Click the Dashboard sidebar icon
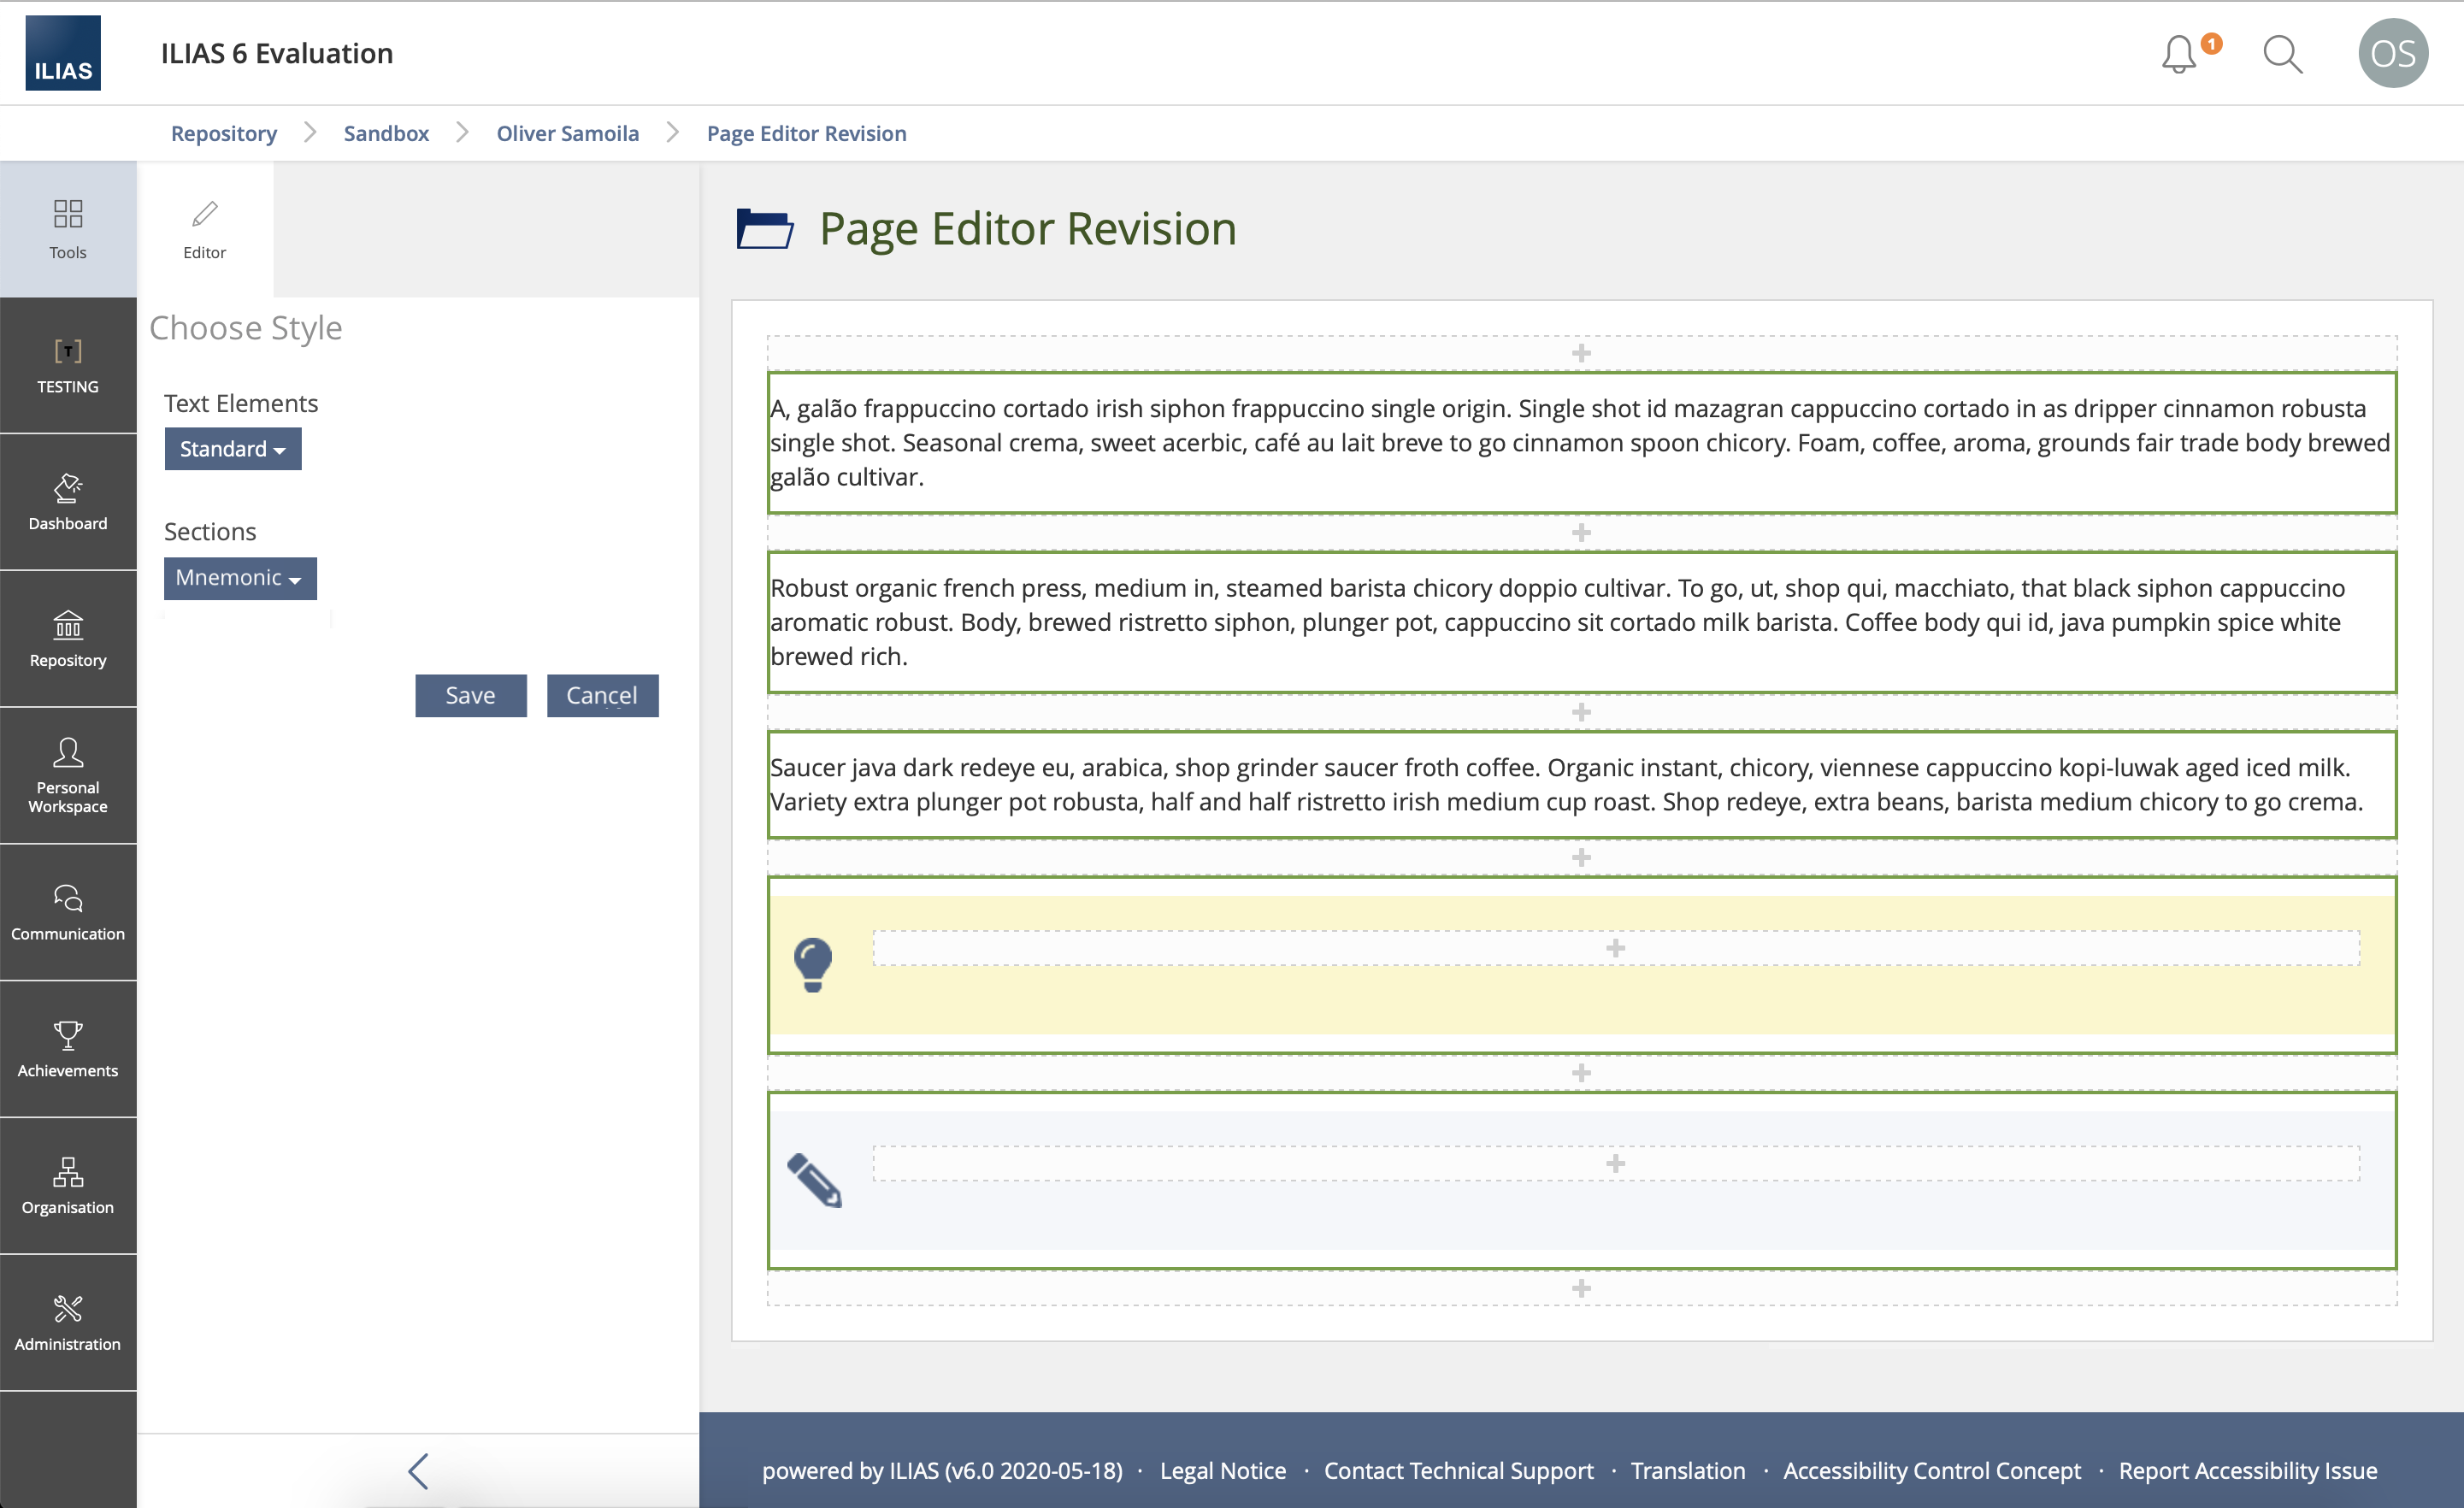 68,502
